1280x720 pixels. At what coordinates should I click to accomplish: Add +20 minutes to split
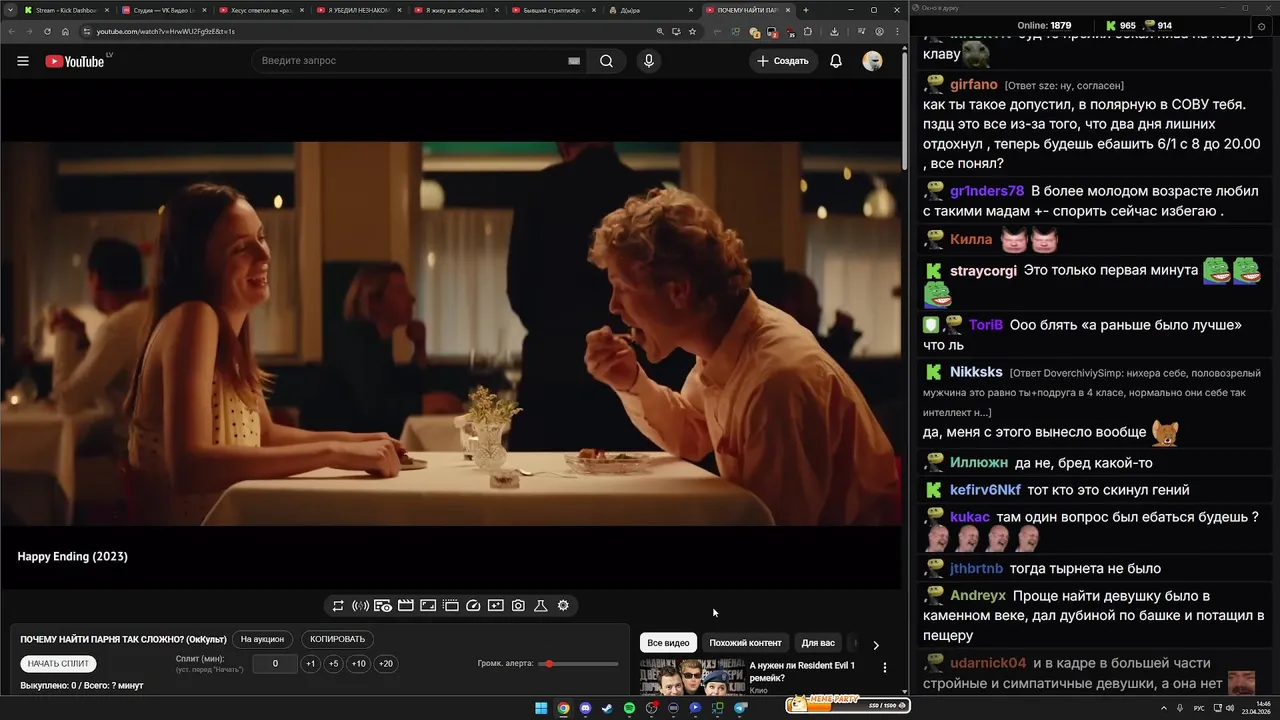coord(385,664)
